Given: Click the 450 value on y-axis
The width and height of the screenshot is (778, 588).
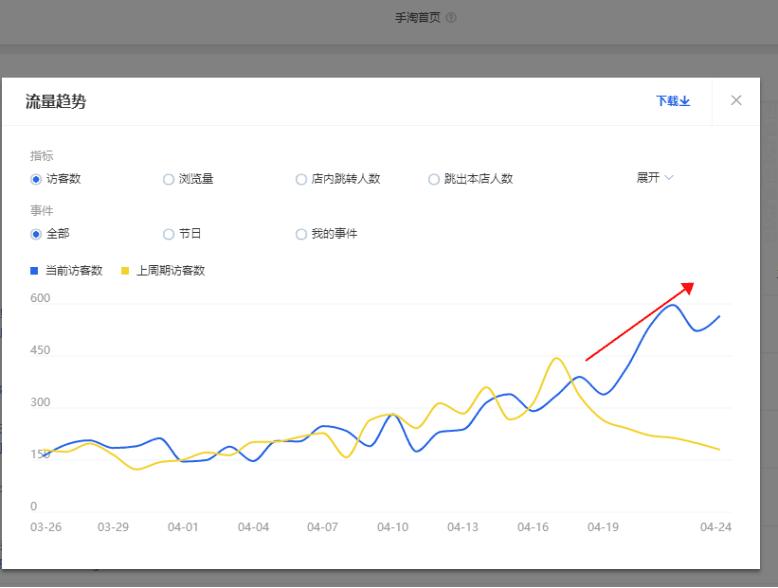Looking at the screenshot, I should tap(40, 350).
